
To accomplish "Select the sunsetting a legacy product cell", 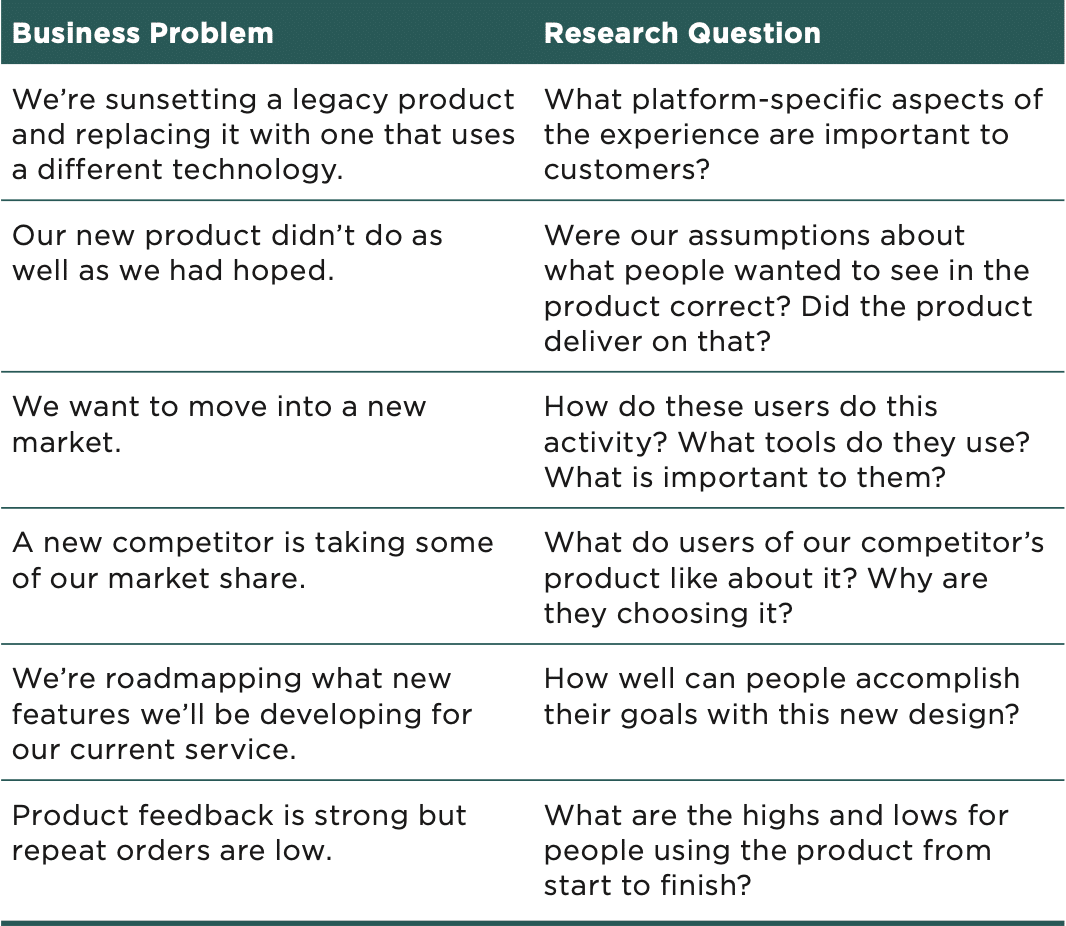I will pyautogui.click(x=263, y=134).
